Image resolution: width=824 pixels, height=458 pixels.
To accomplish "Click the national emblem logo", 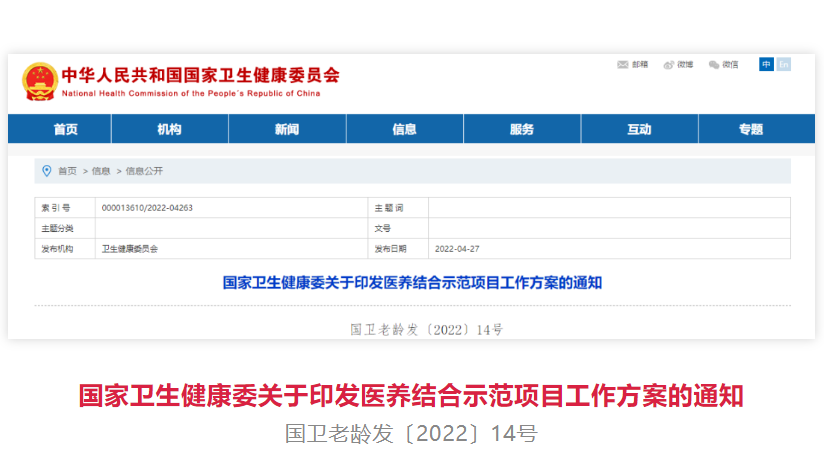I will click(40, 80).
